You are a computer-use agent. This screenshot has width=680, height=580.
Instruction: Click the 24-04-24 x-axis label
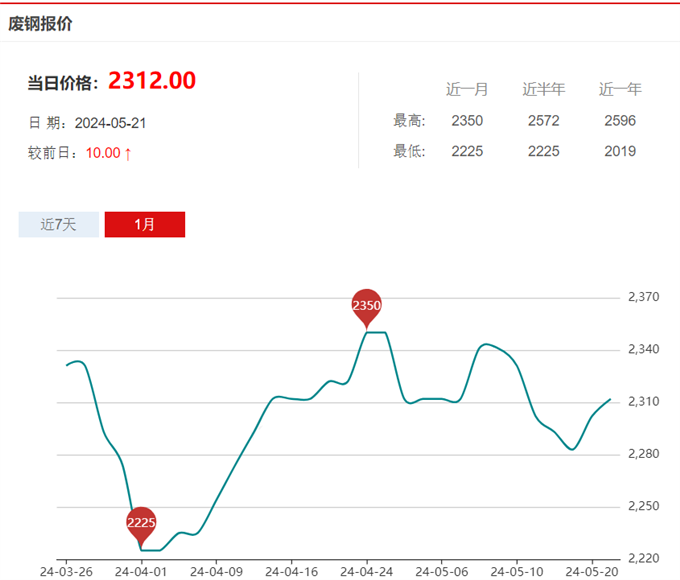click(366, 572)
